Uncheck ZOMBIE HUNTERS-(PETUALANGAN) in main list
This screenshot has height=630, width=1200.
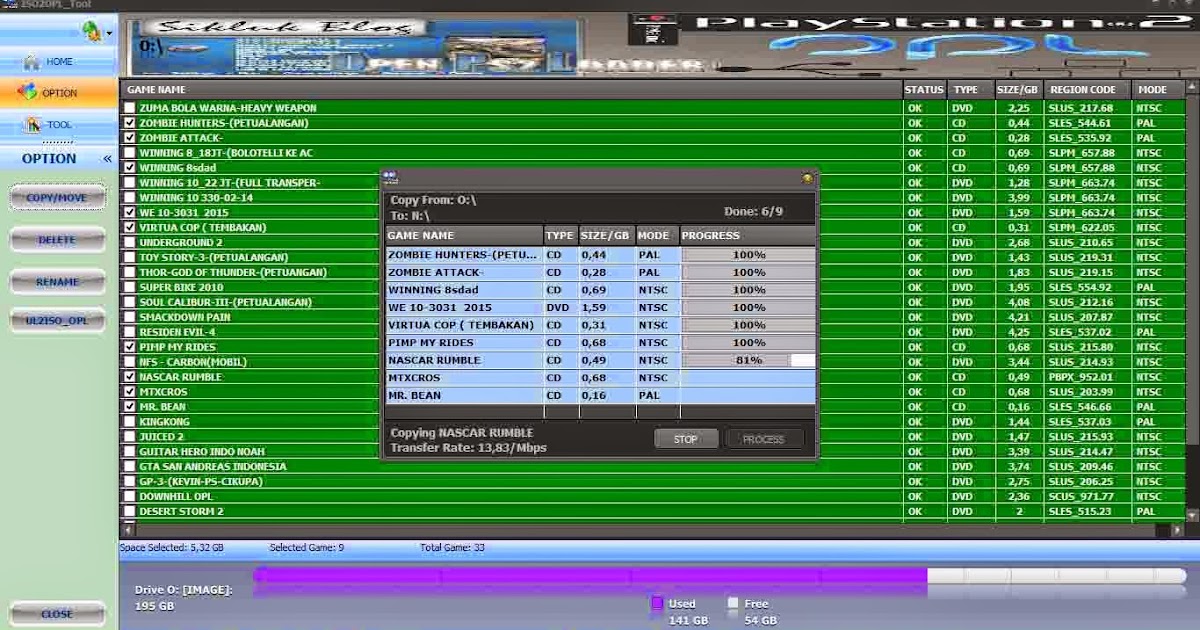(130, 123)
